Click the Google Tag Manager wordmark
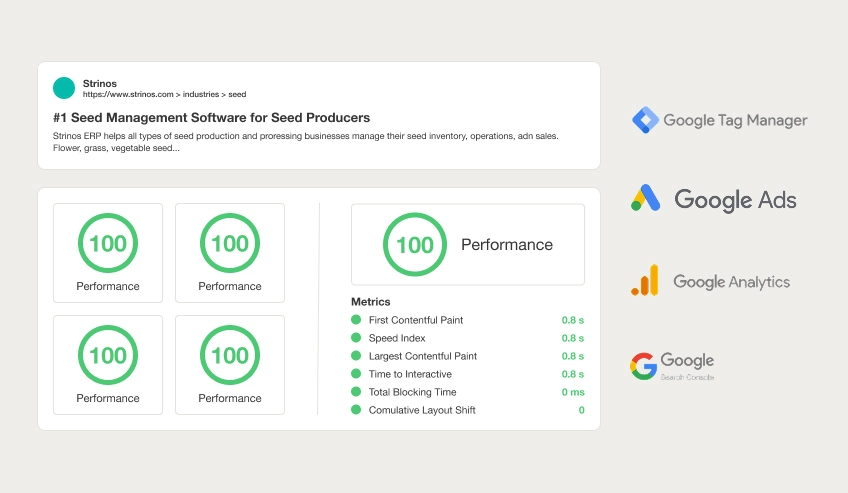This screenshot has width=848, height=493. tap(735, 121)
